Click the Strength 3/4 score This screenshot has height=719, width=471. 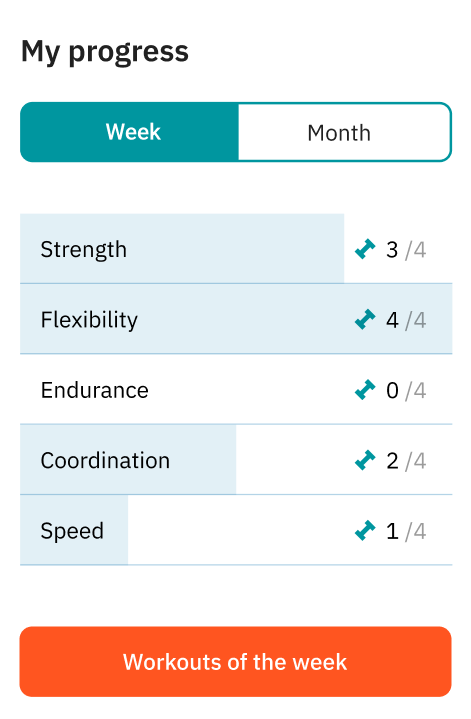(406, 250)
